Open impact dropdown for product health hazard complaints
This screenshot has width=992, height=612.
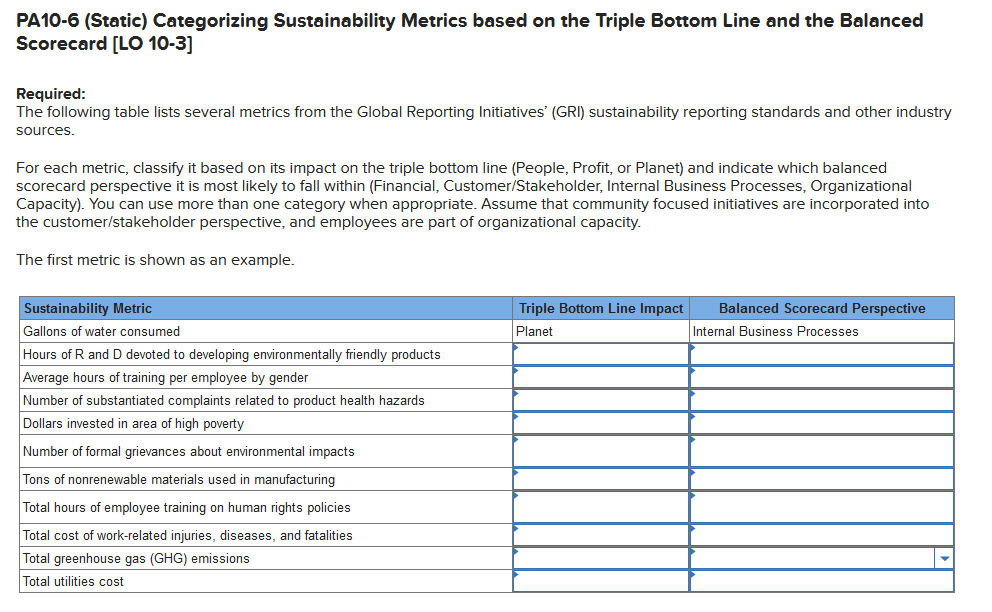[600, 400]
